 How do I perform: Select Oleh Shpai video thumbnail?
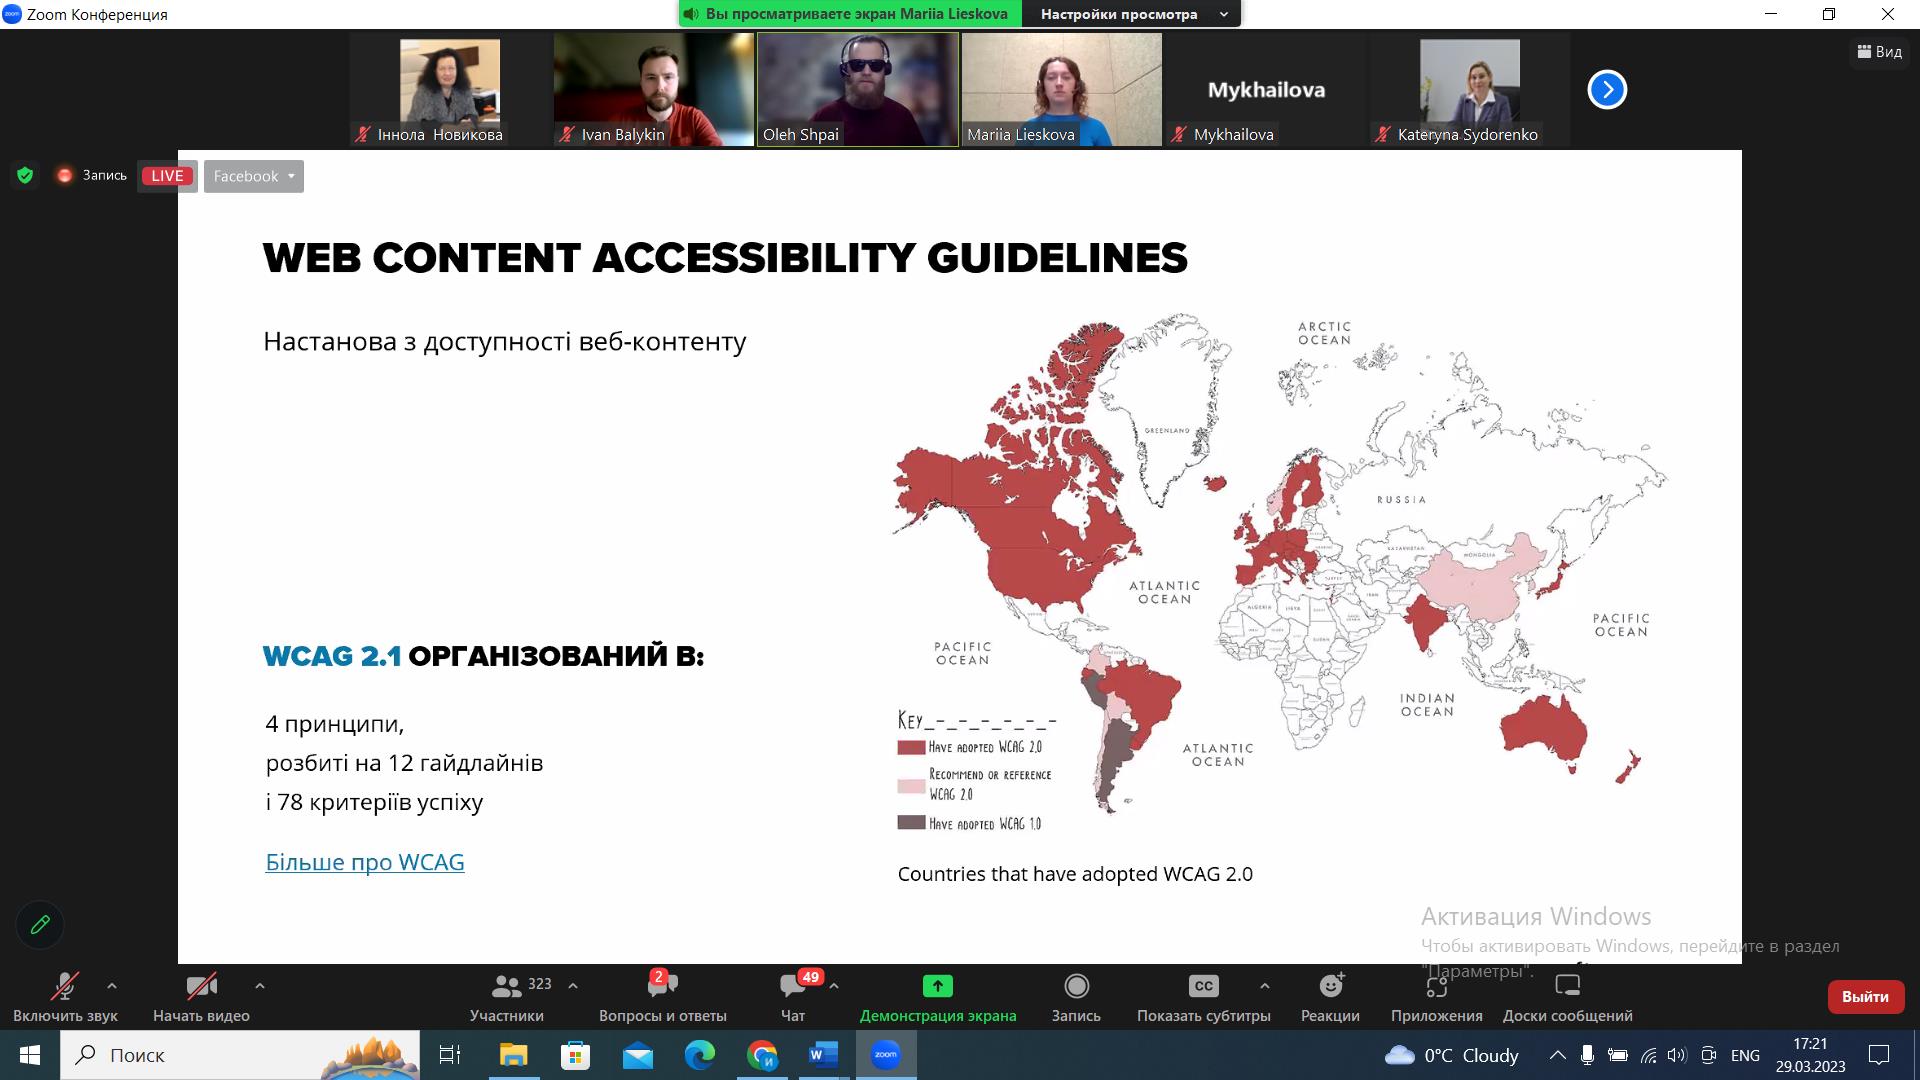858,90
